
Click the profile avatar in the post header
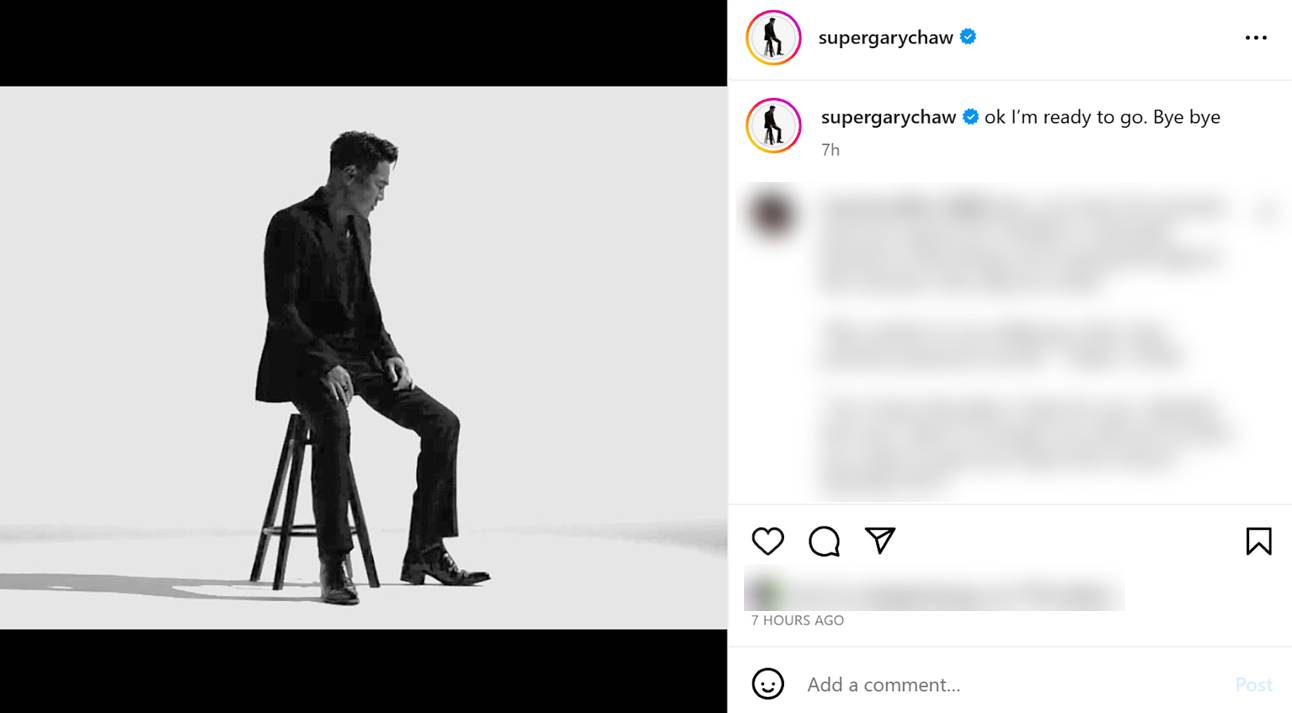coord(773,38)
